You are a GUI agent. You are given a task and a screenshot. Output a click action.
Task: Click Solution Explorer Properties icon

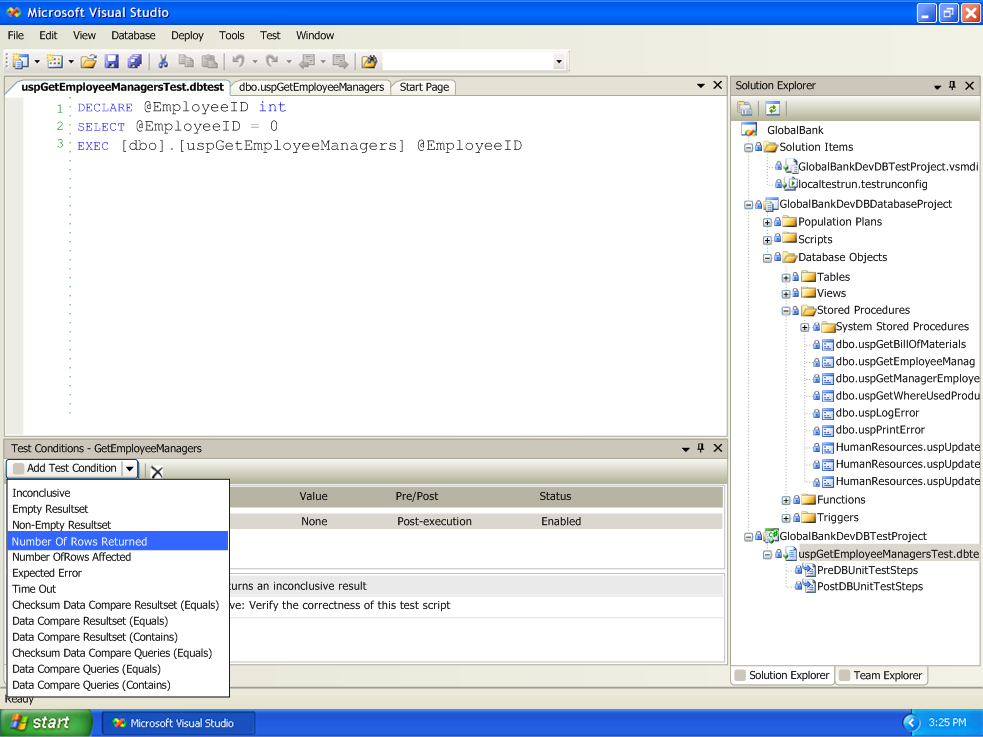coord(745,108)
